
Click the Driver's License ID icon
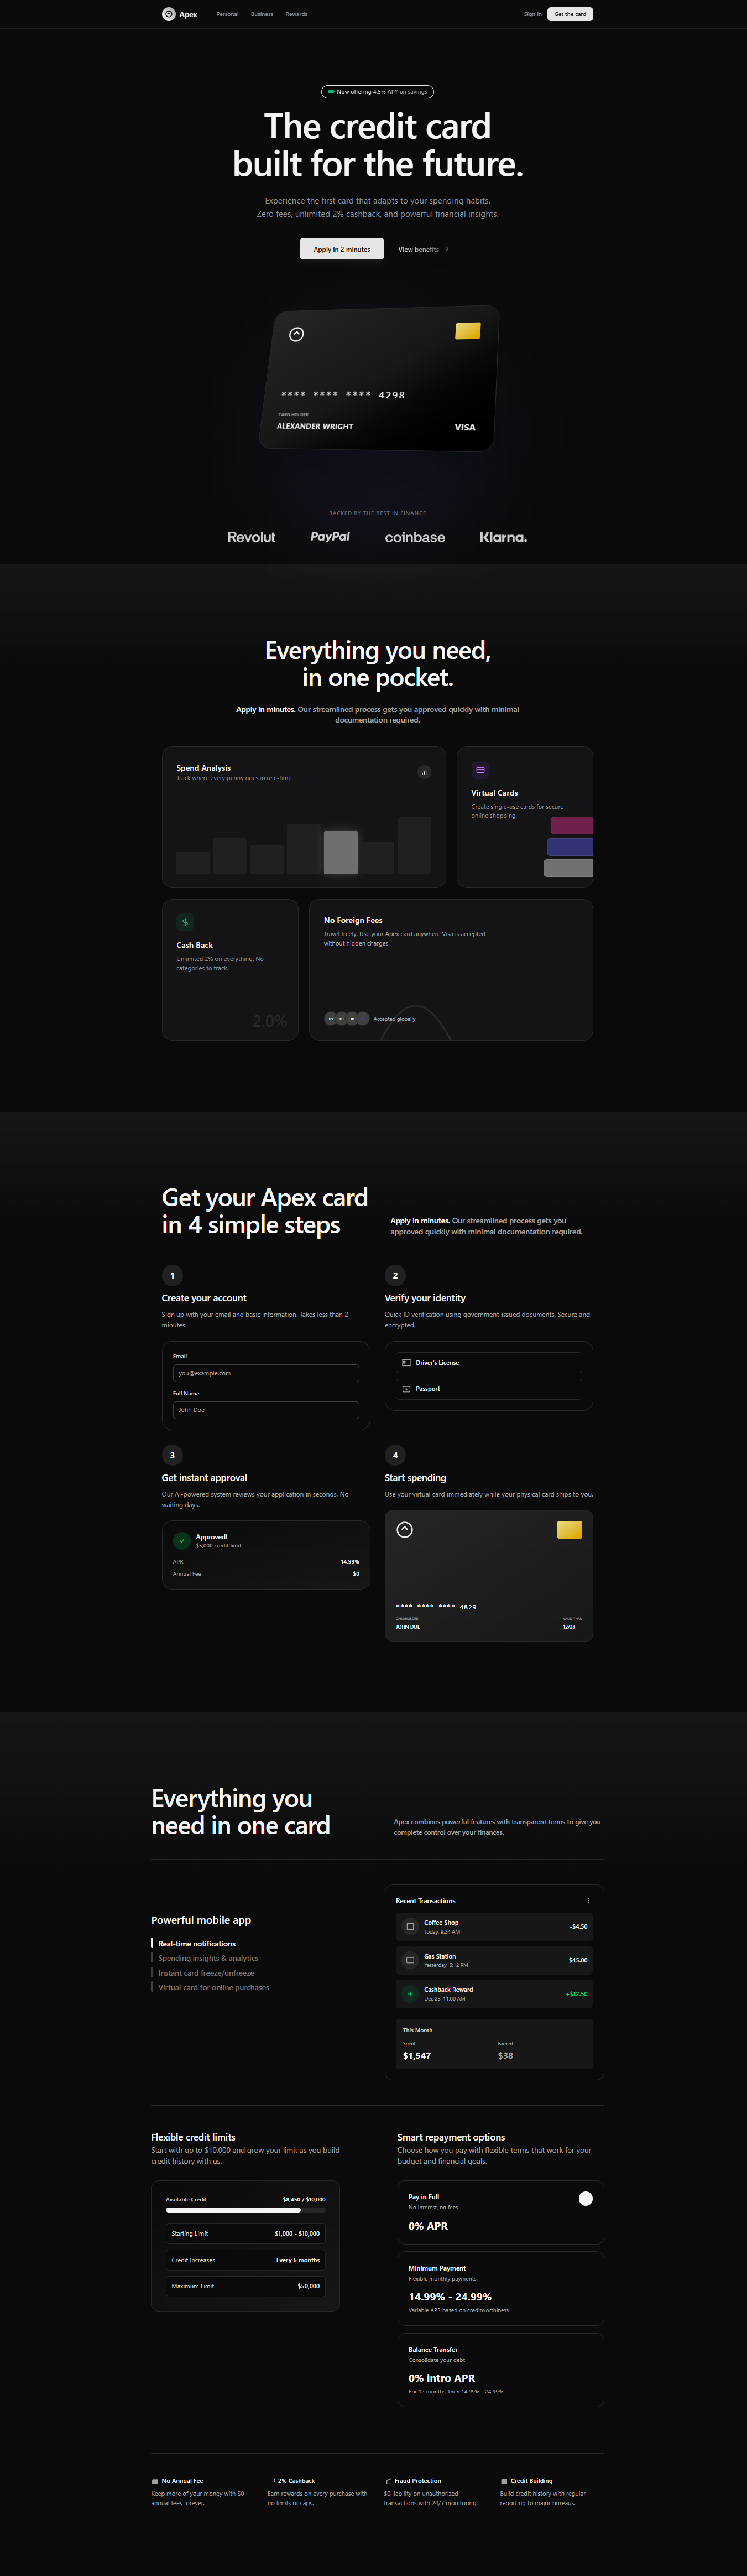pos(406,1362)
